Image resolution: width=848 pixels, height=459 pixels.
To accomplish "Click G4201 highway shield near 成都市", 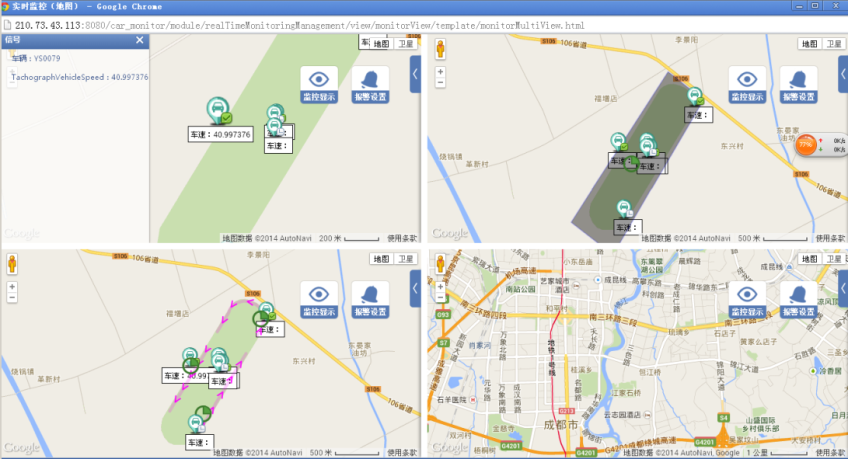I will tap(586, 453).
